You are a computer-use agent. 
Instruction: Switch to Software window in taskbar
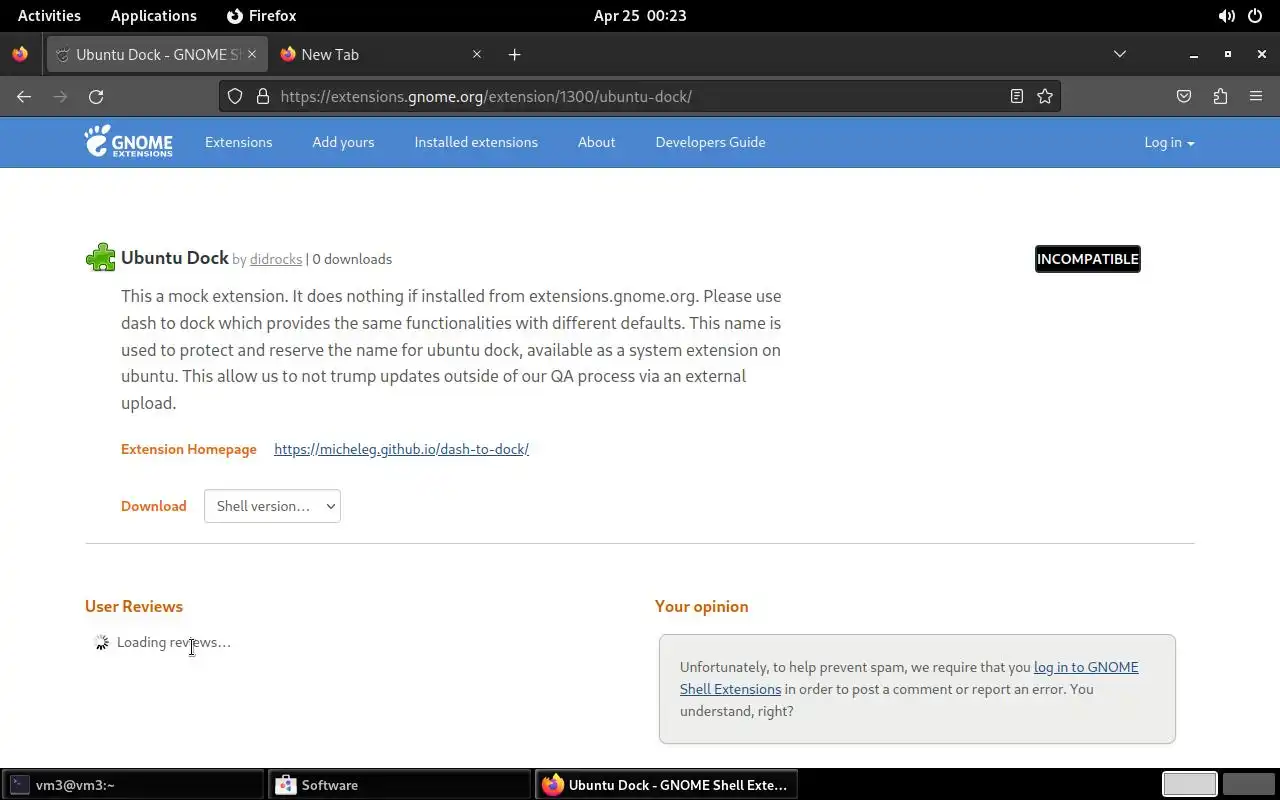400,785
